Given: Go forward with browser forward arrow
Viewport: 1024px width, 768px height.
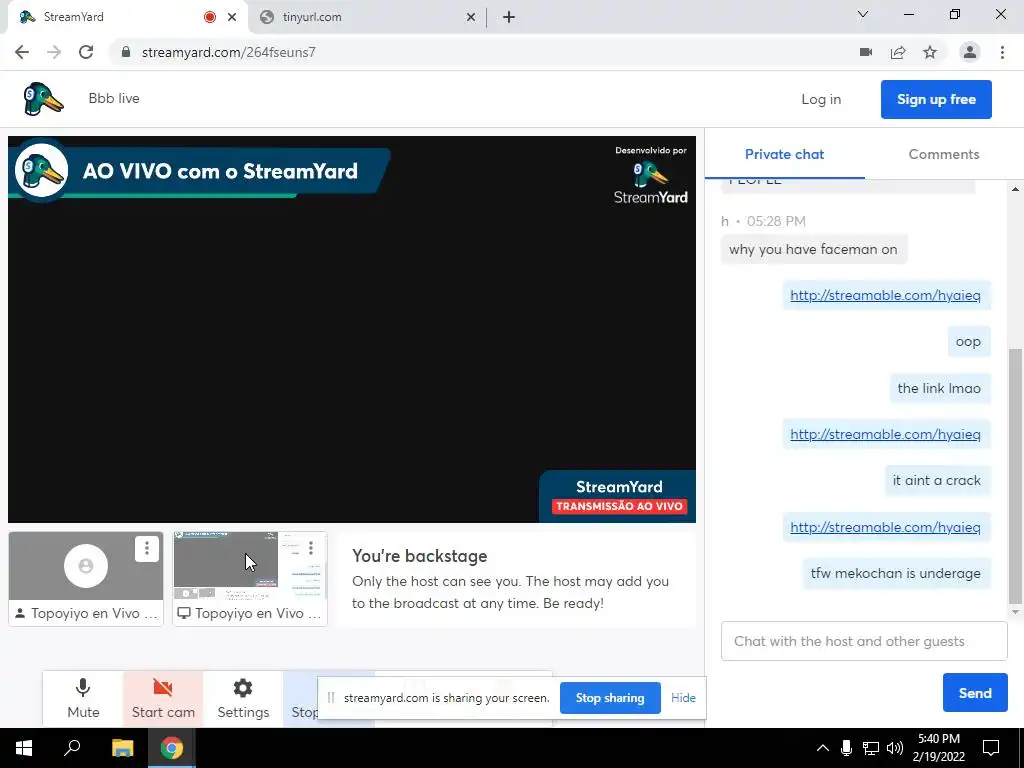Looking at the screenshot, I should point(54,52).
